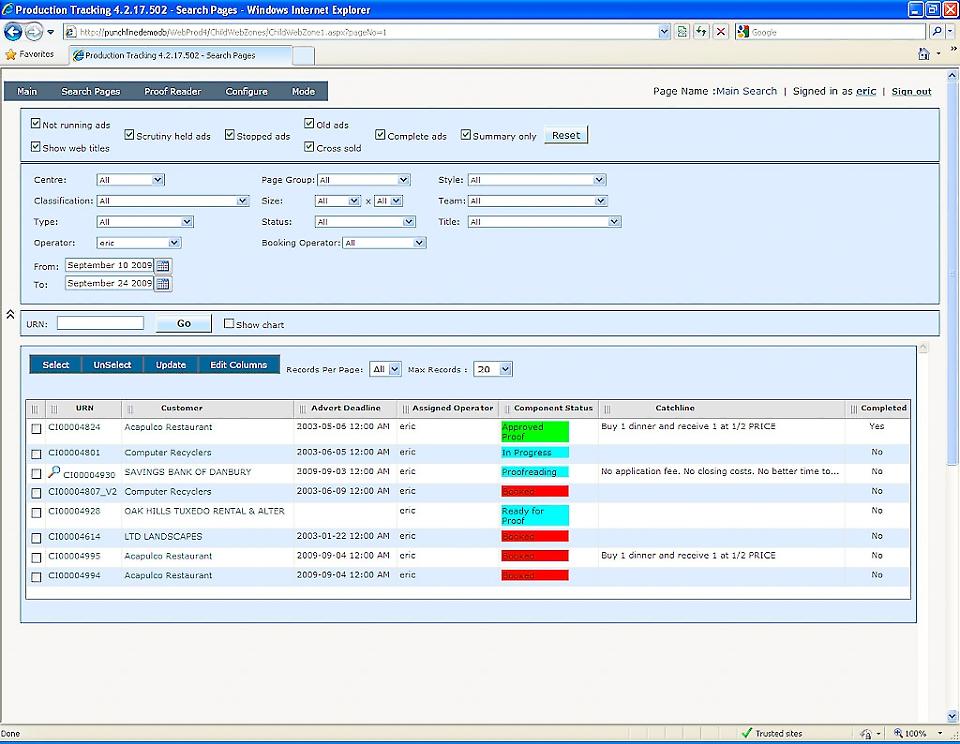
Task: Open the Proof Reader menu
Action: coord(173,91)
